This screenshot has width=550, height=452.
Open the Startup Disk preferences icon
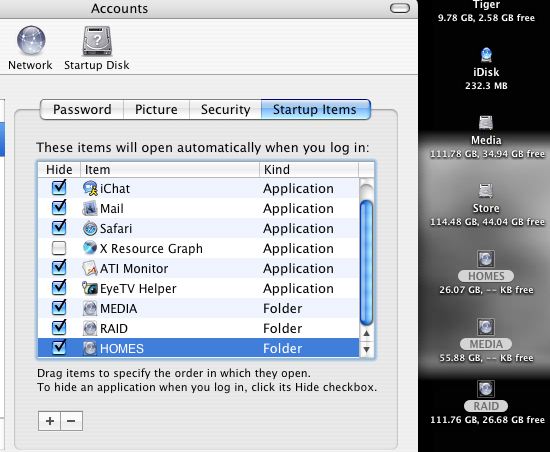pyautogui.click(x=97, y=41)
